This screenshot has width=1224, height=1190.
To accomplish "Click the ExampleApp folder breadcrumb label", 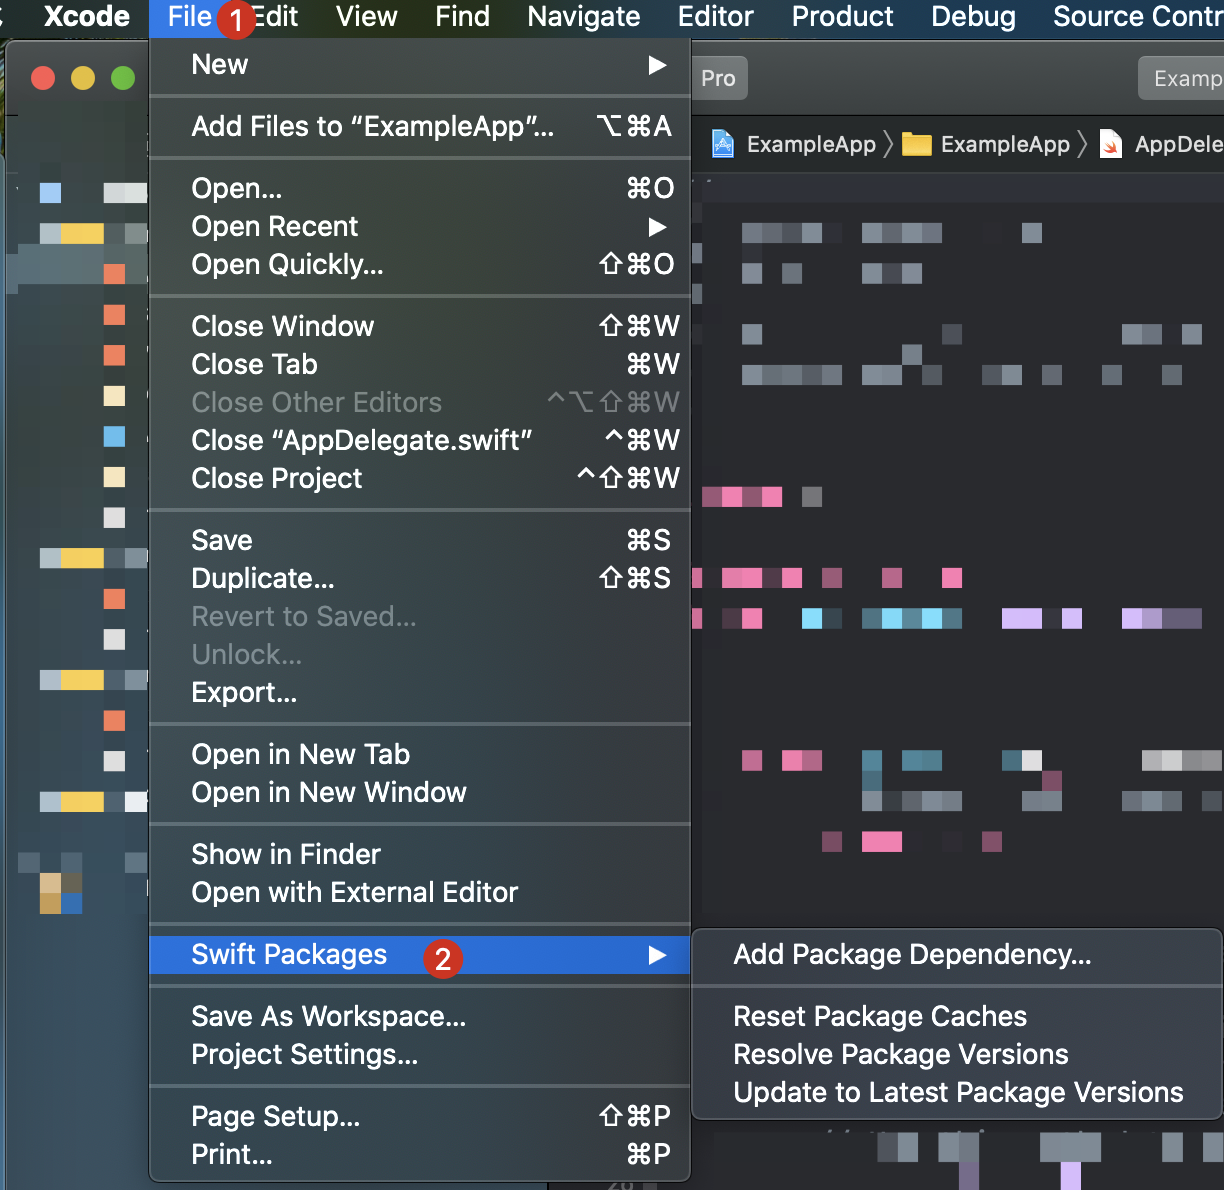I will click(x=1005, y=145).
